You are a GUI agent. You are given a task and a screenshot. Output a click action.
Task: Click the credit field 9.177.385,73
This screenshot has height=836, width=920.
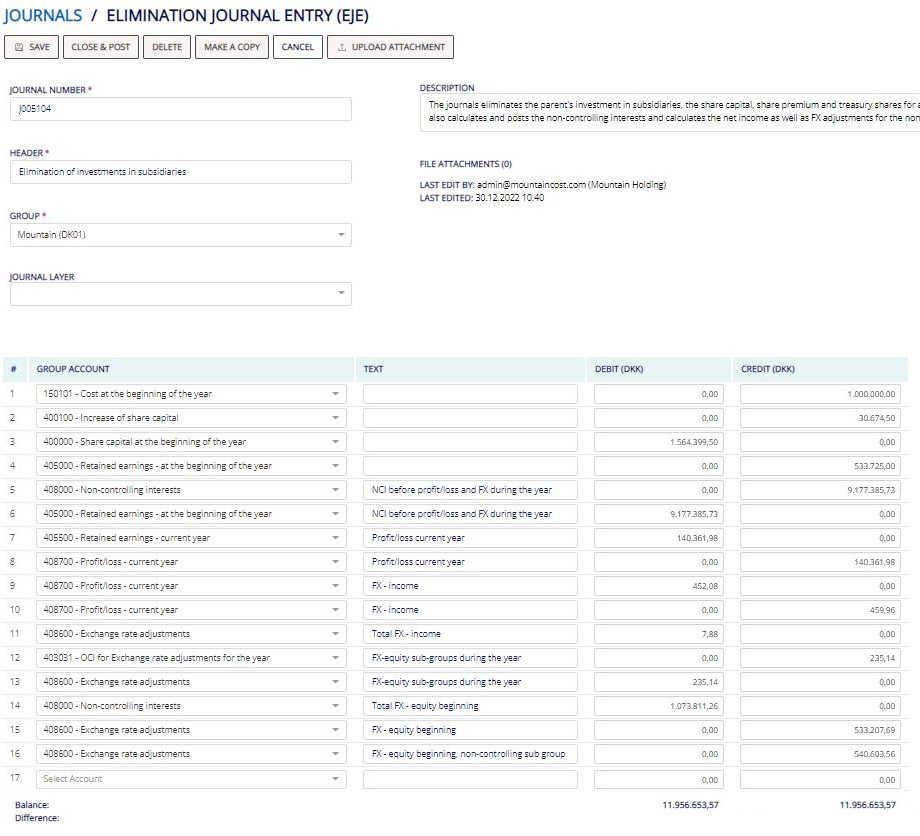[820, 490]
